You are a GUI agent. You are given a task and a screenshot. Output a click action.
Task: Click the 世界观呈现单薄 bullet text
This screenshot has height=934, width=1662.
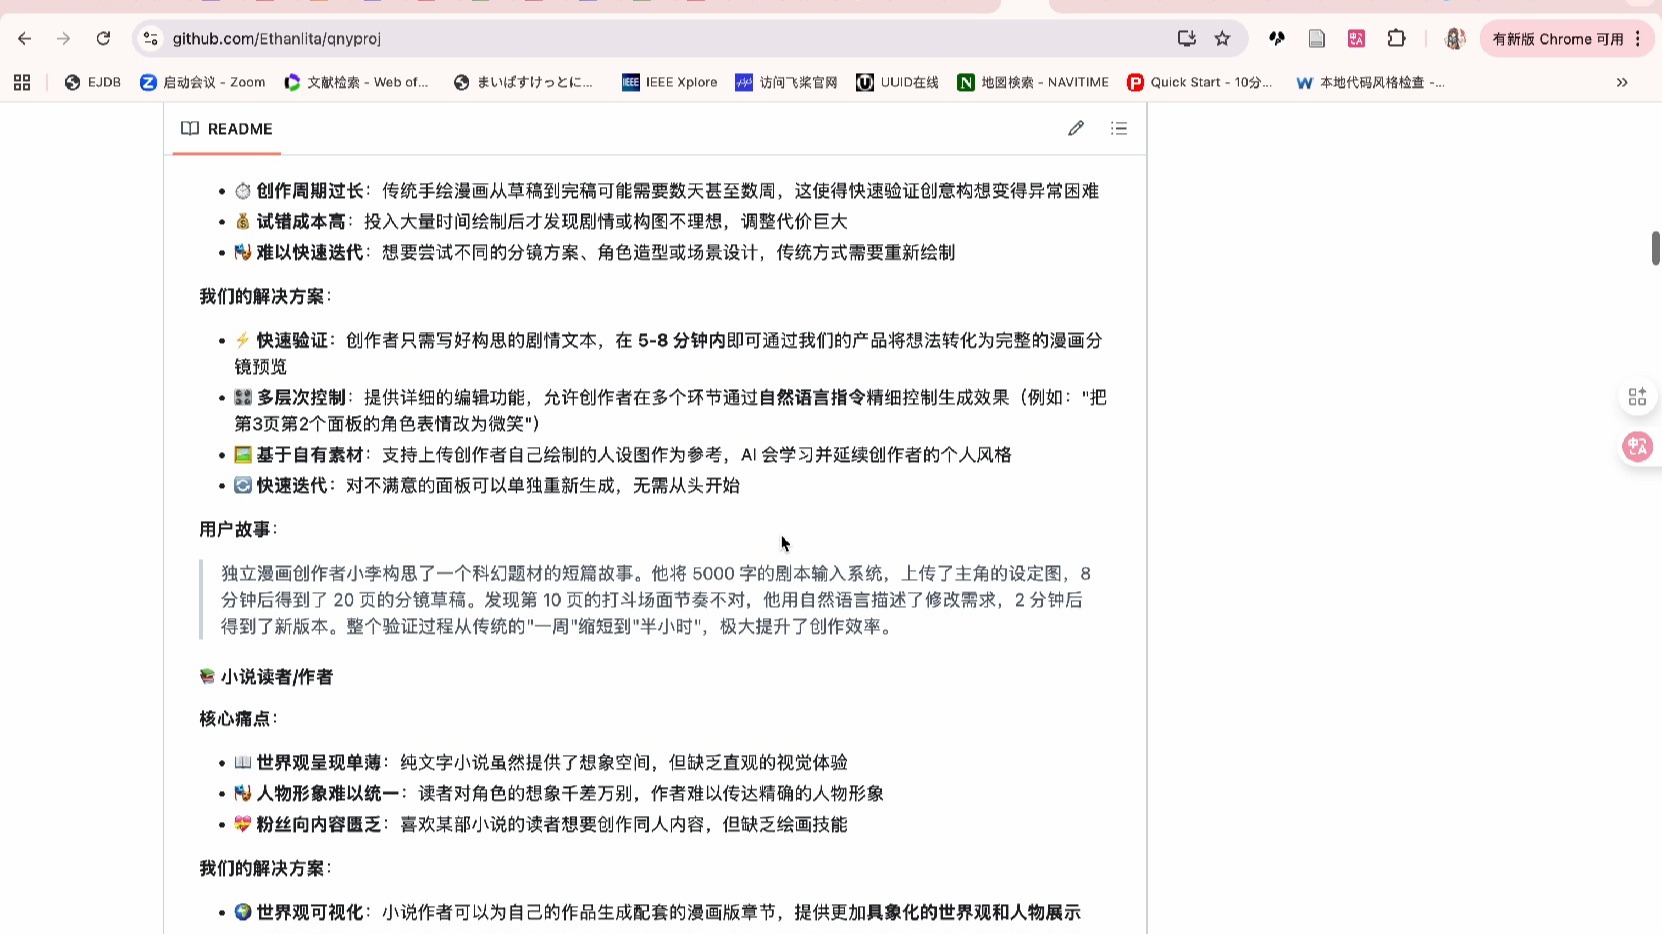541,763
